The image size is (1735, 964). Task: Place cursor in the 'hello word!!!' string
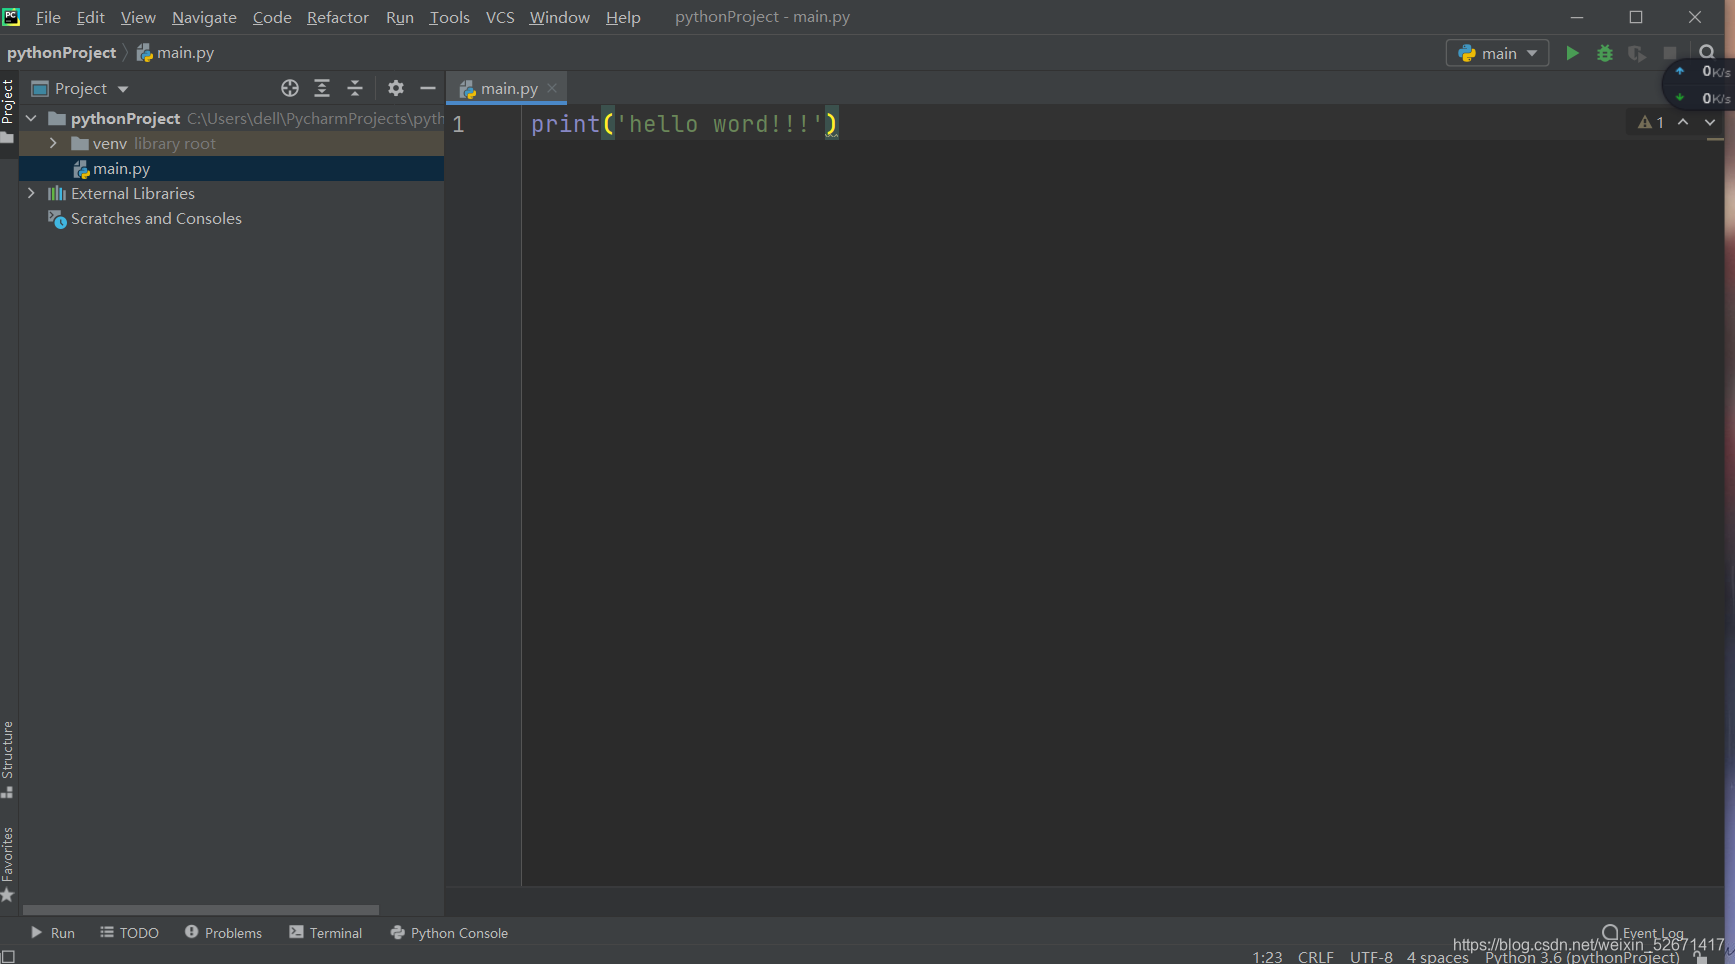click(719, 124)
